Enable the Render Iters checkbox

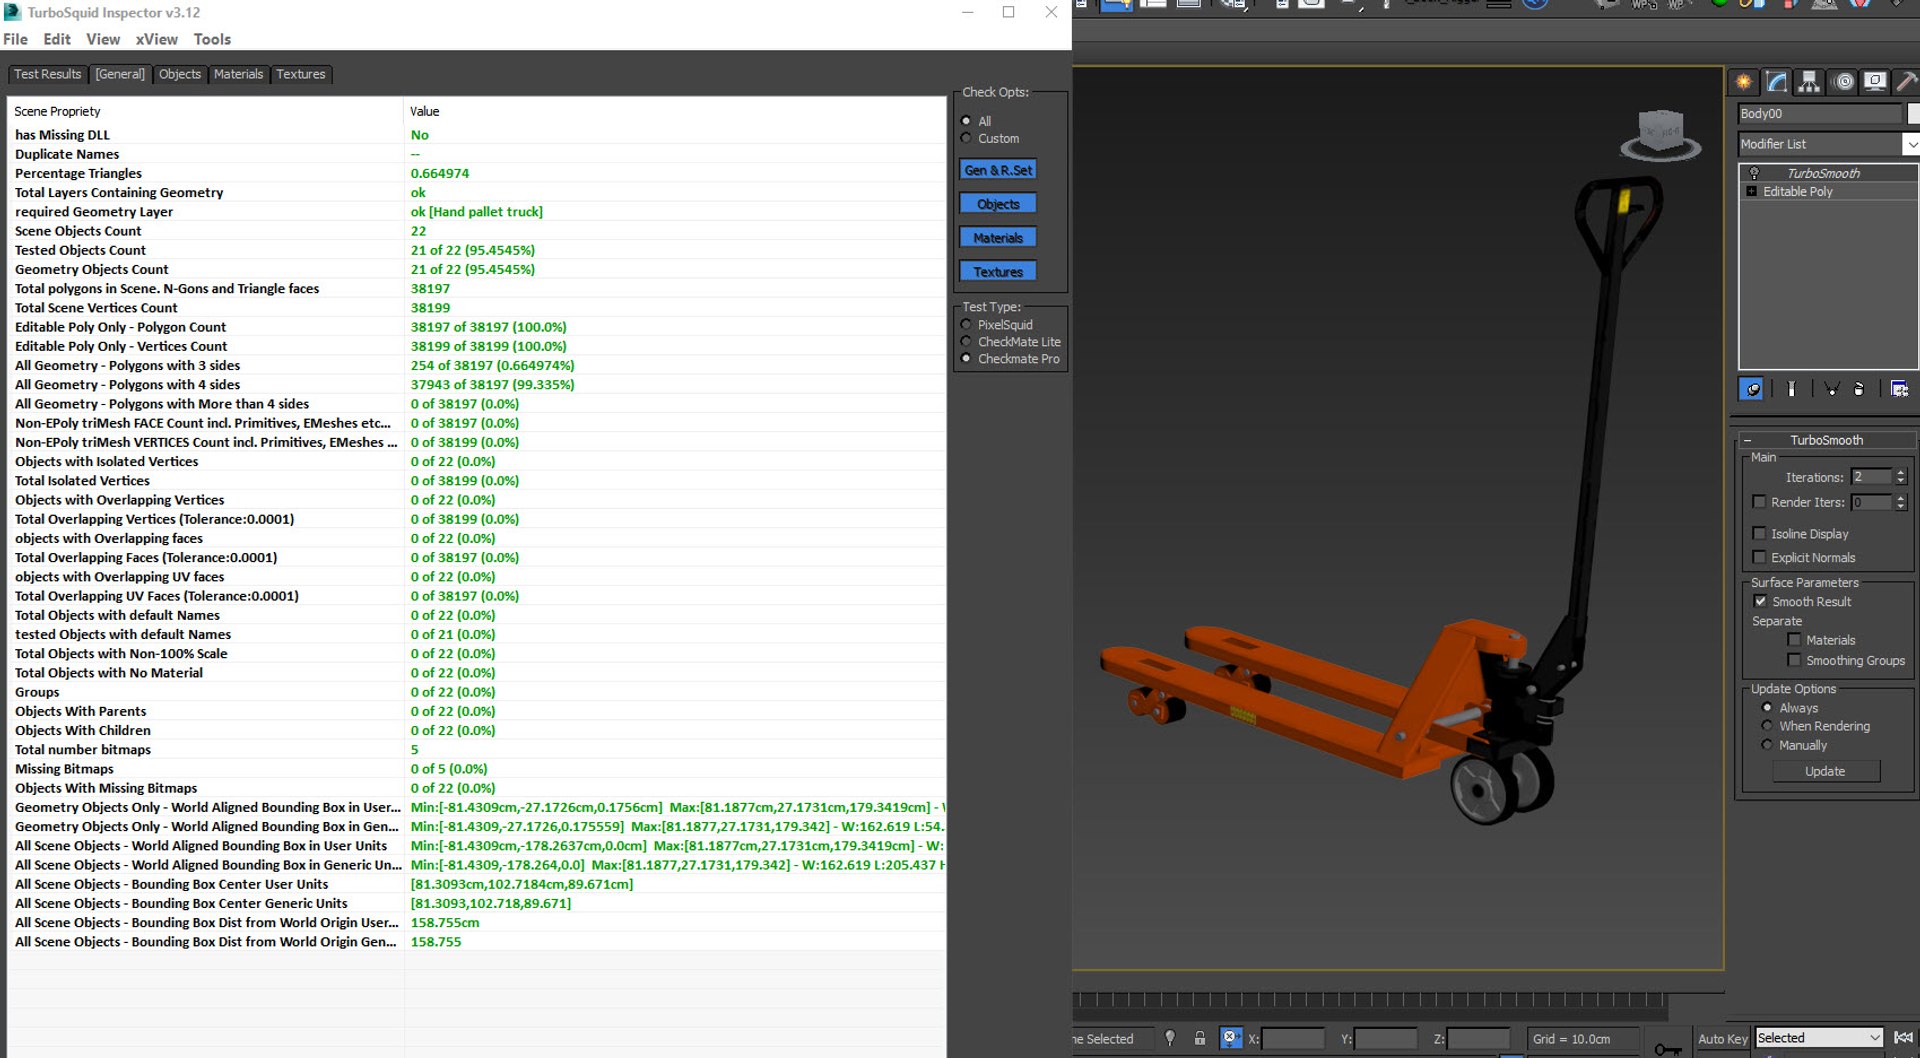click(1759, 502)
